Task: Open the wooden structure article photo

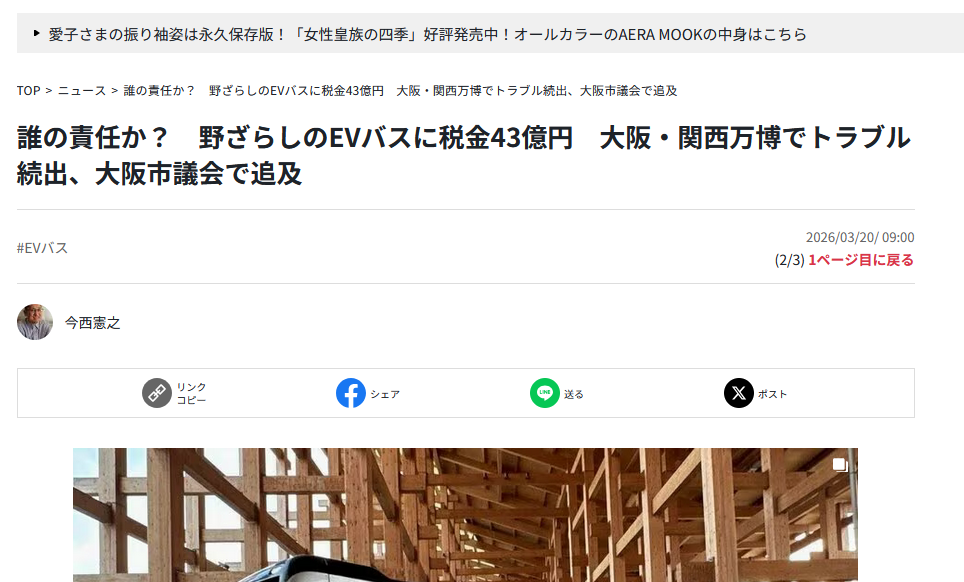Action: coord(465,515)
